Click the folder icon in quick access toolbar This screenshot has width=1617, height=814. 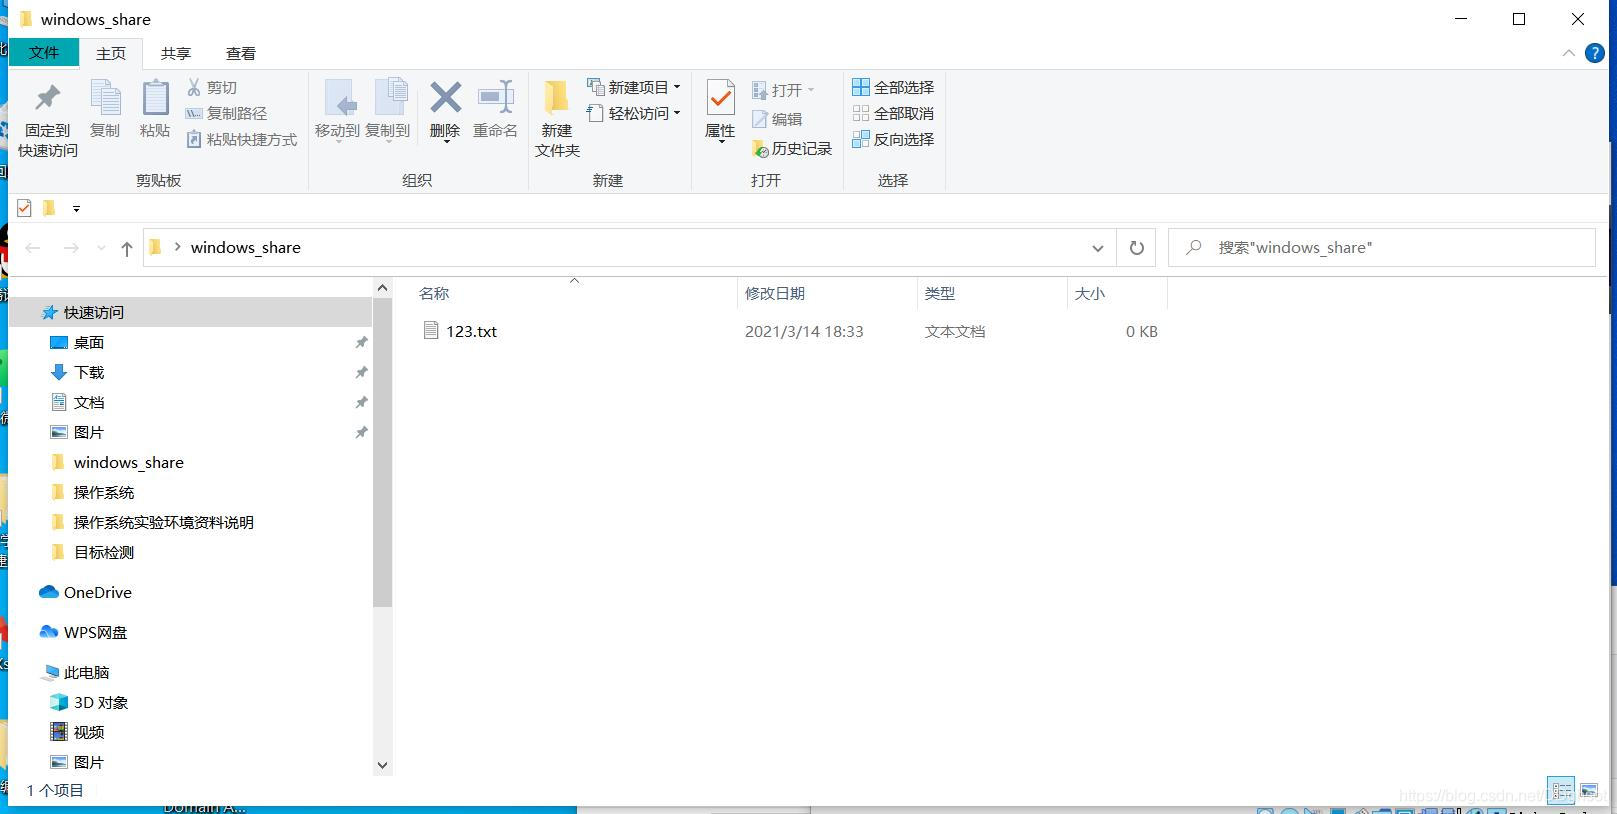click(48, 208)
